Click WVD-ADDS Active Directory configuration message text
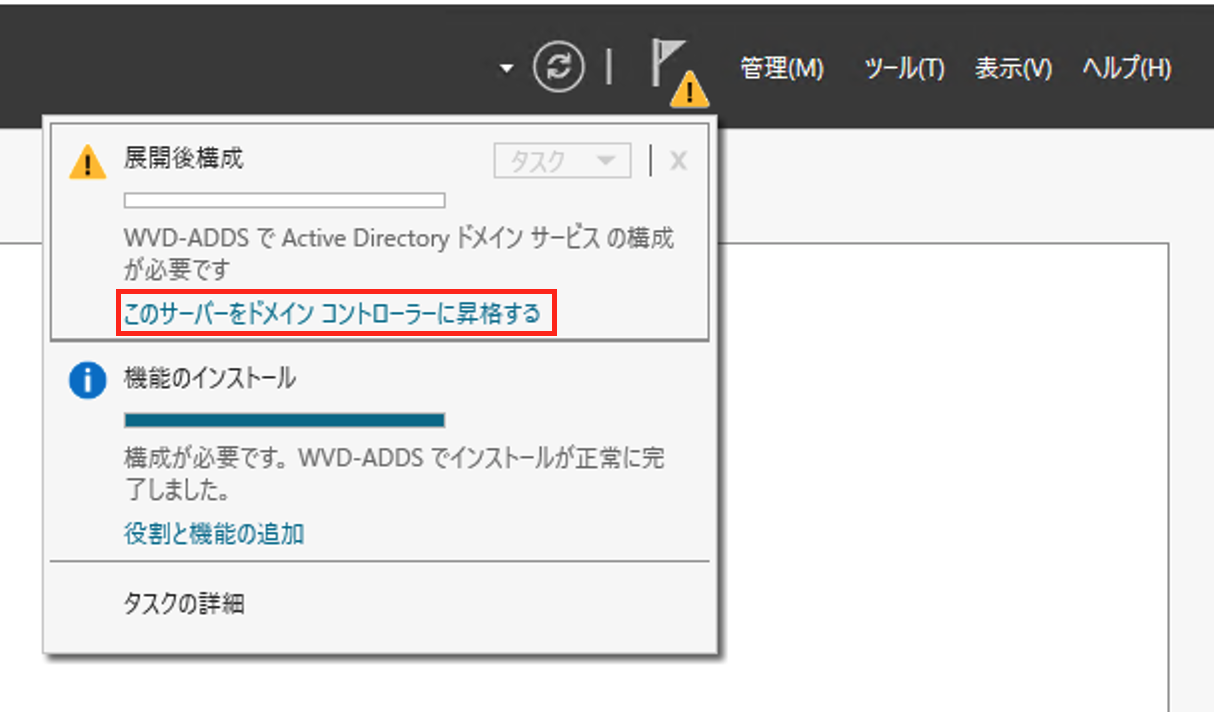Viewport: 1214px width, 712px height. click(398, 254)
